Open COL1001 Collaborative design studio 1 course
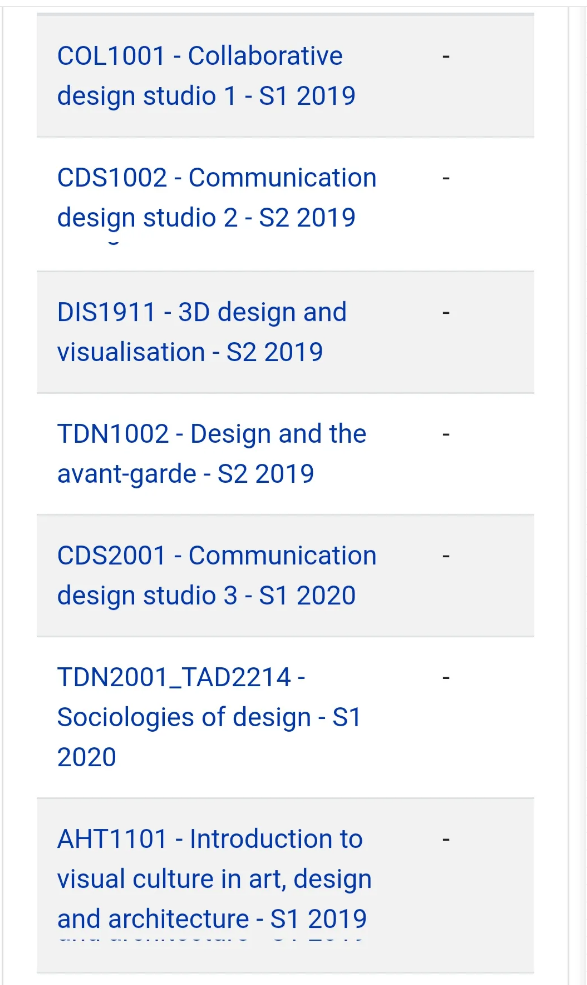This screenshot has height=985, width=587. (x=206, y=75)
